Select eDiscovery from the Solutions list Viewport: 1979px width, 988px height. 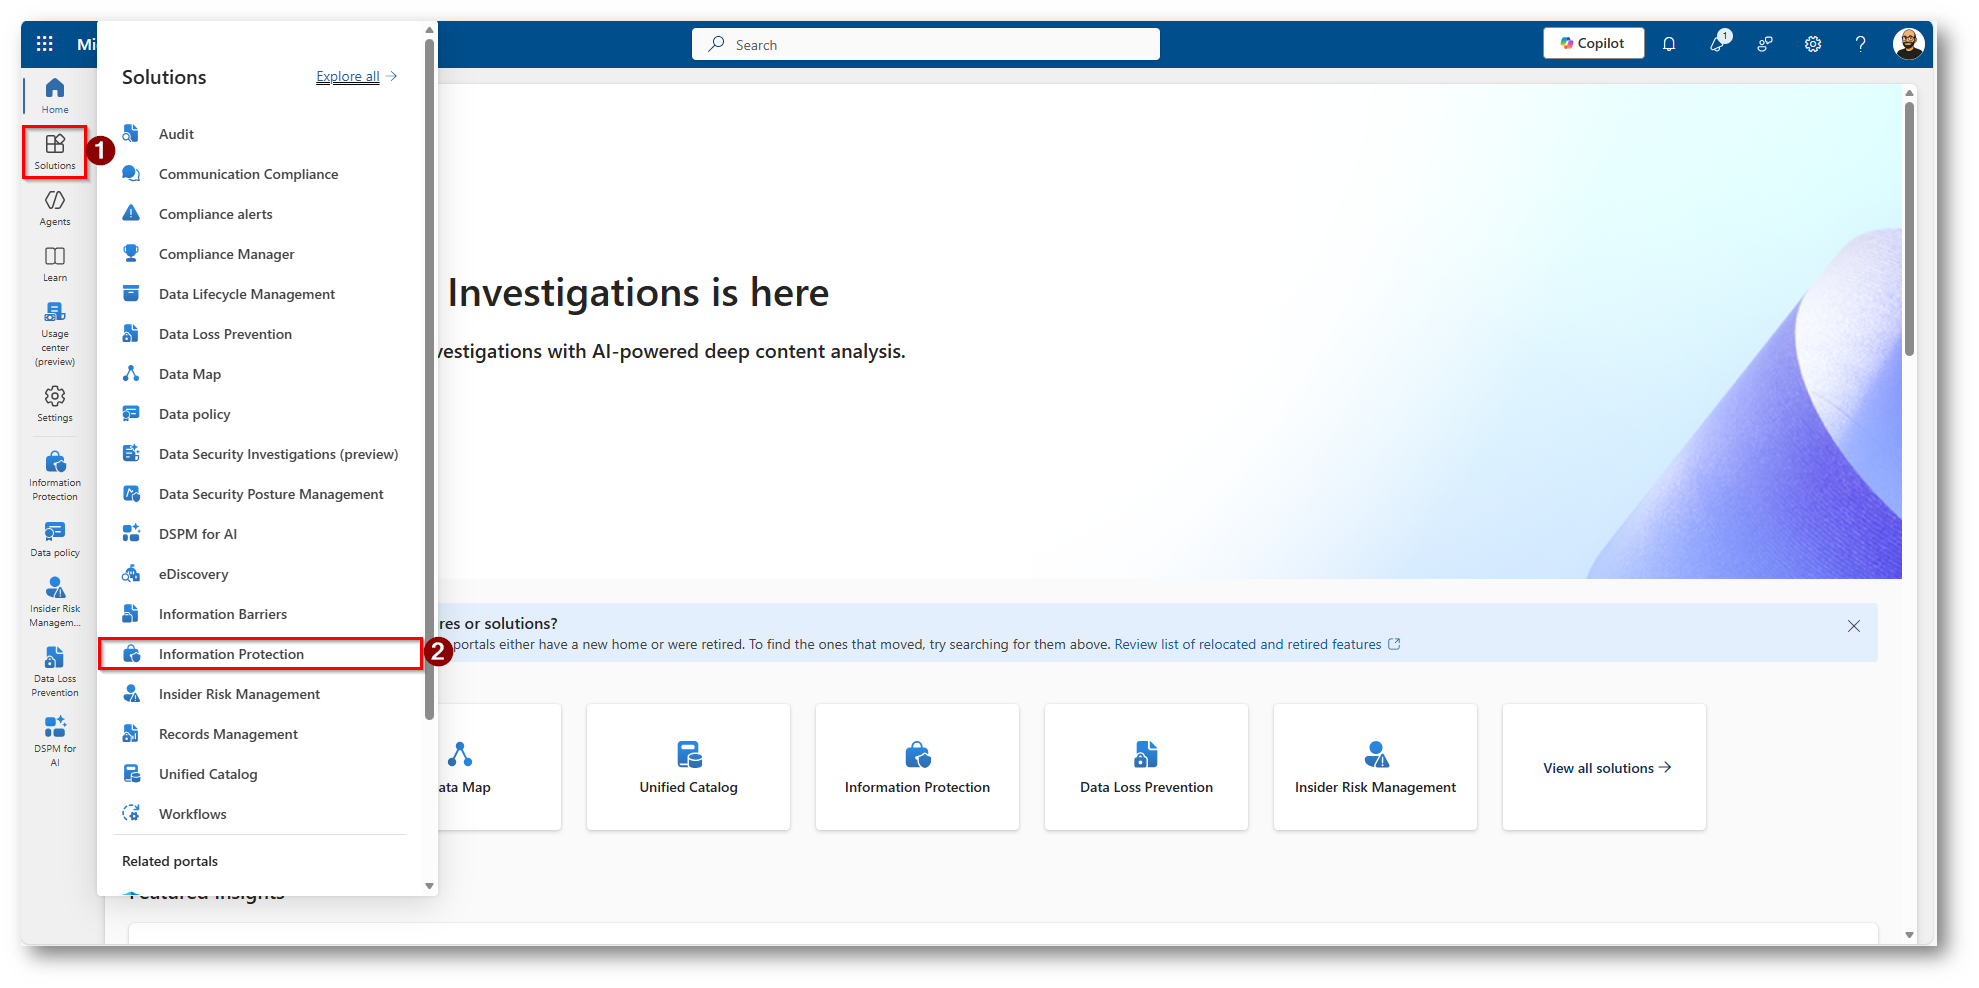(193, 574)
